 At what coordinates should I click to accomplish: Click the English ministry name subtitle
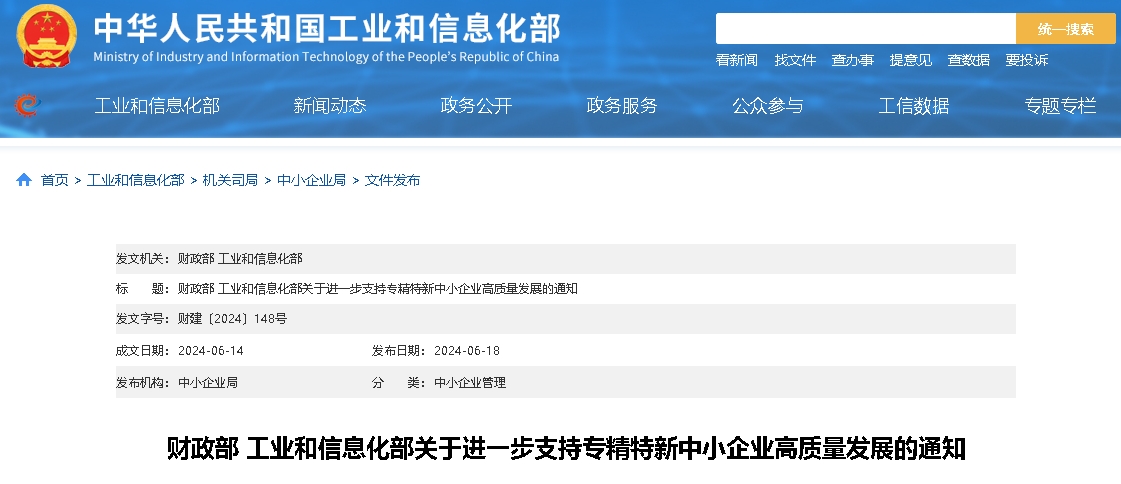click(326, 57)
